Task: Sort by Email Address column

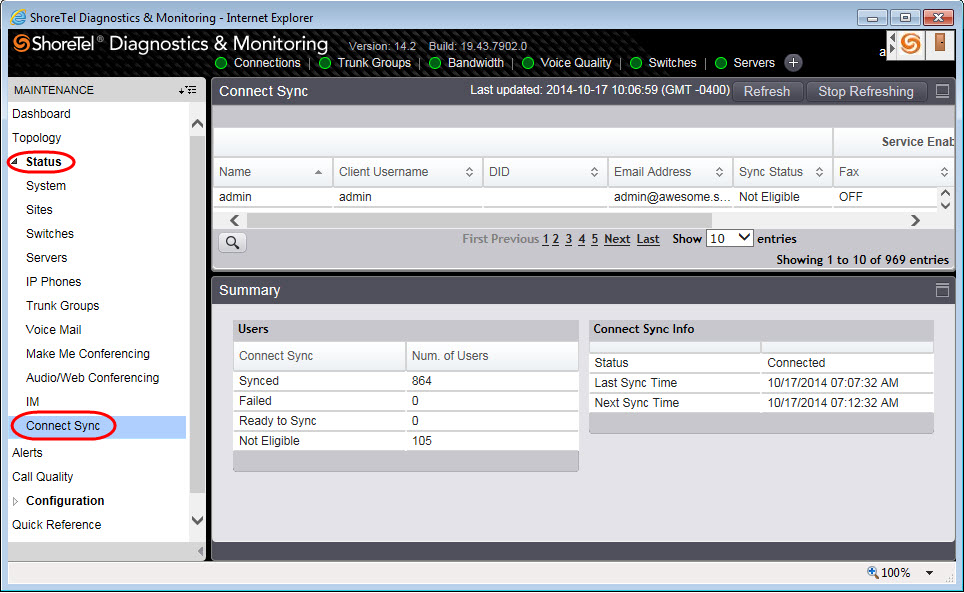Action: click(670, 172)
